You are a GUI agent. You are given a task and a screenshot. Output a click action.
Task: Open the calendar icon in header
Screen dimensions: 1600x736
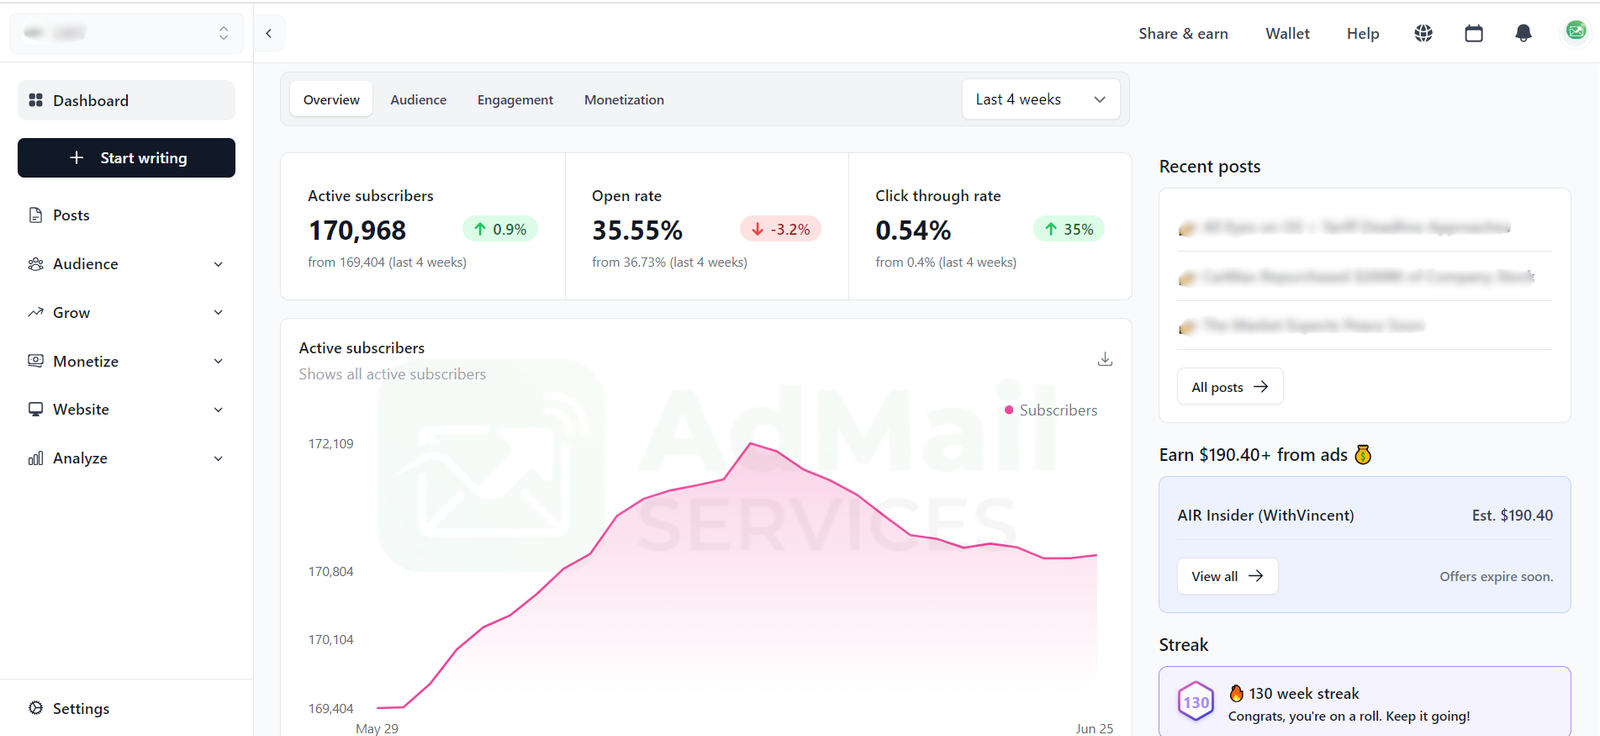point(1473,33)
